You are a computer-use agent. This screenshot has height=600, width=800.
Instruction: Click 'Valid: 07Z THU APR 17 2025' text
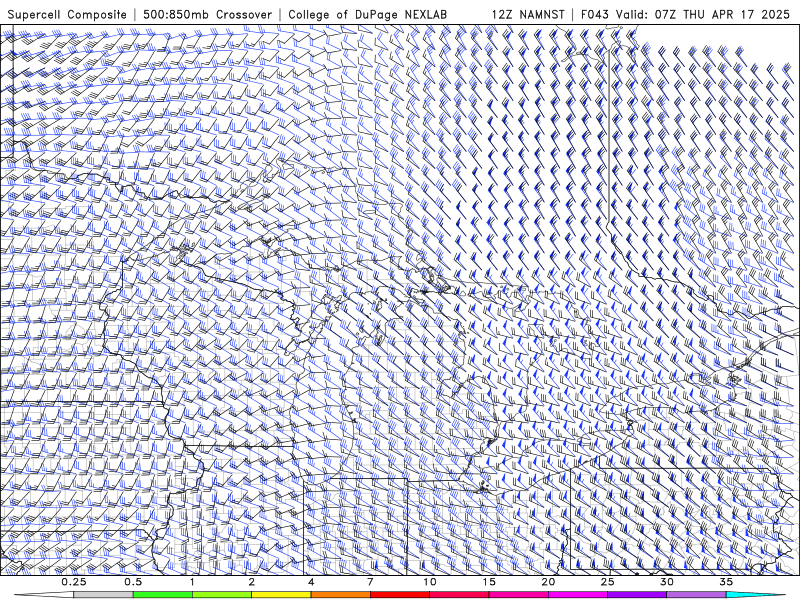click(703, 15)
